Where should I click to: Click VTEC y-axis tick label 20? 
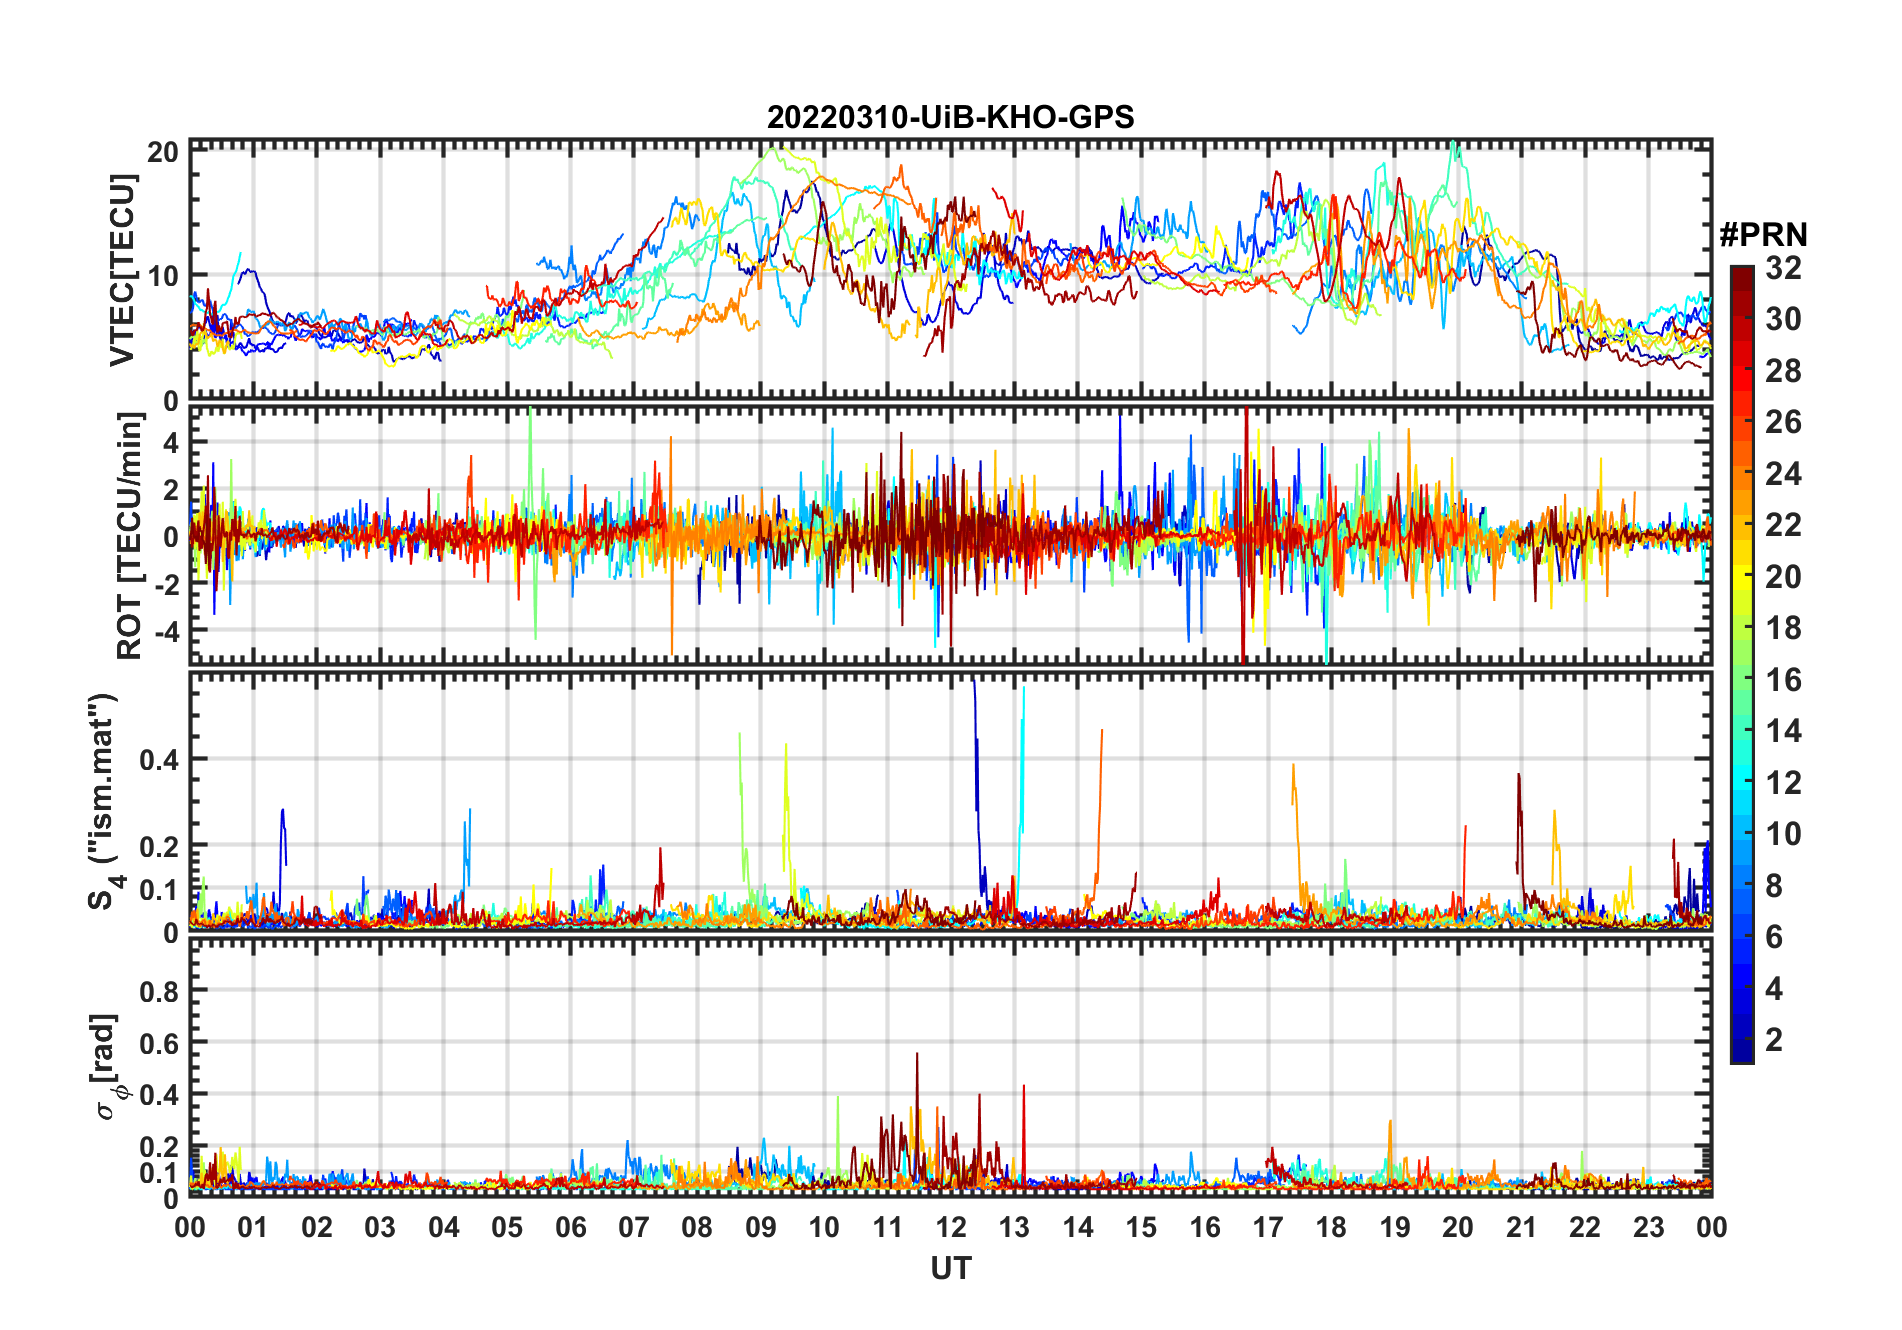[x=163, y=152]
